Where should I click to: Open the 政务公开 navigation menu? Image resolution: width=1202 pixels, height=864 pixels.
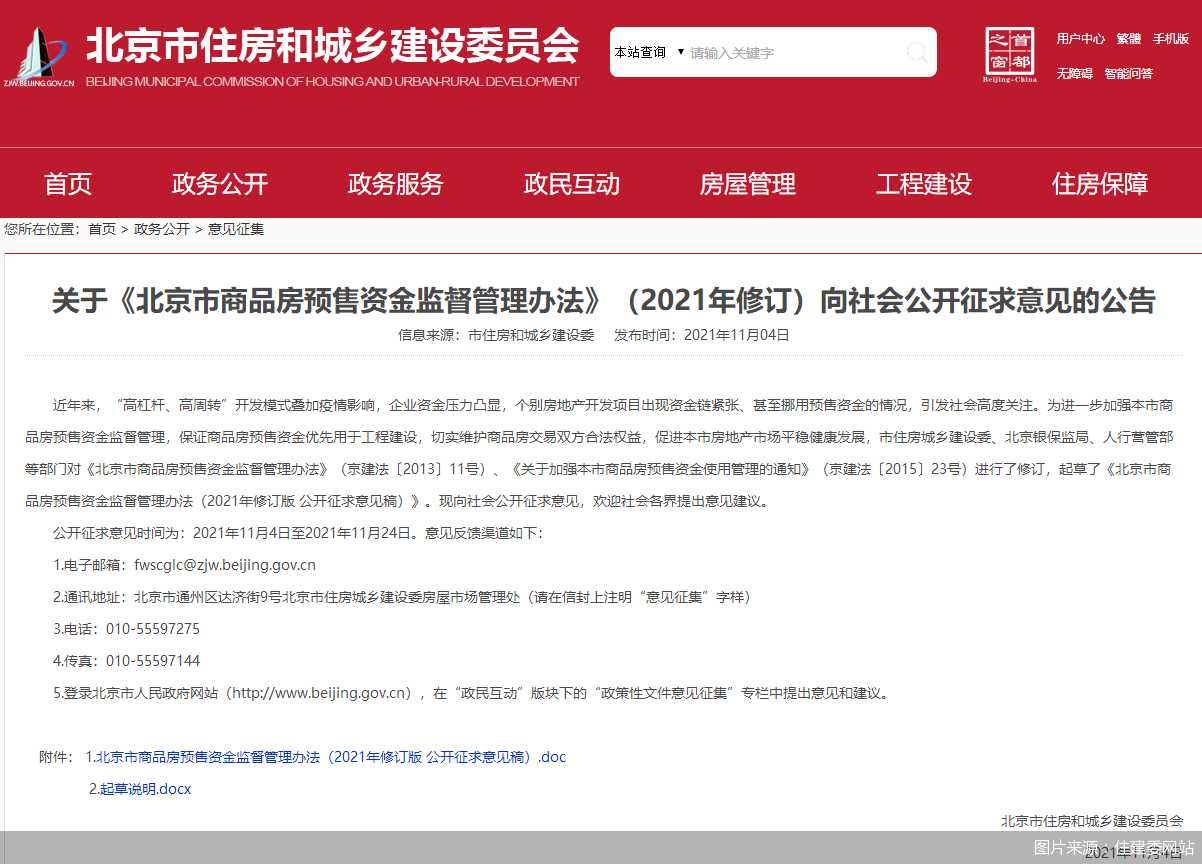point(220,184)
